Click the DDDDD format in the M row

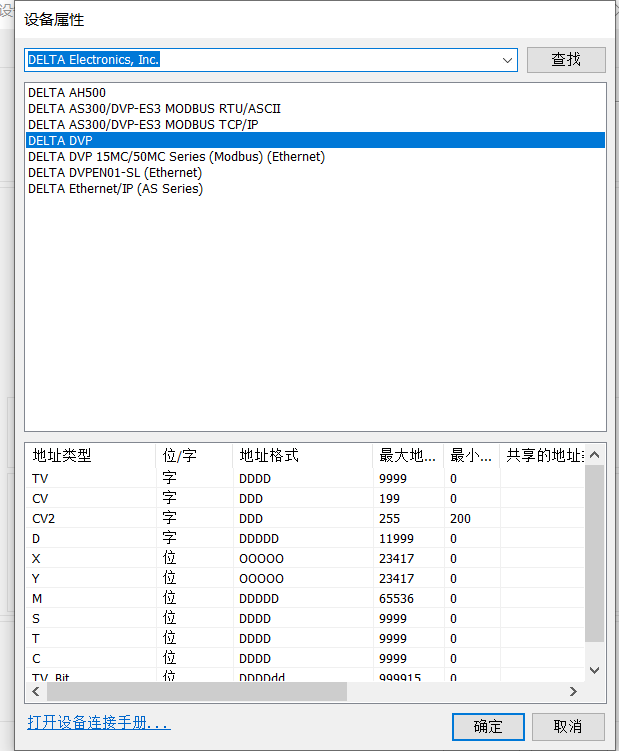(x=259, y=599)
